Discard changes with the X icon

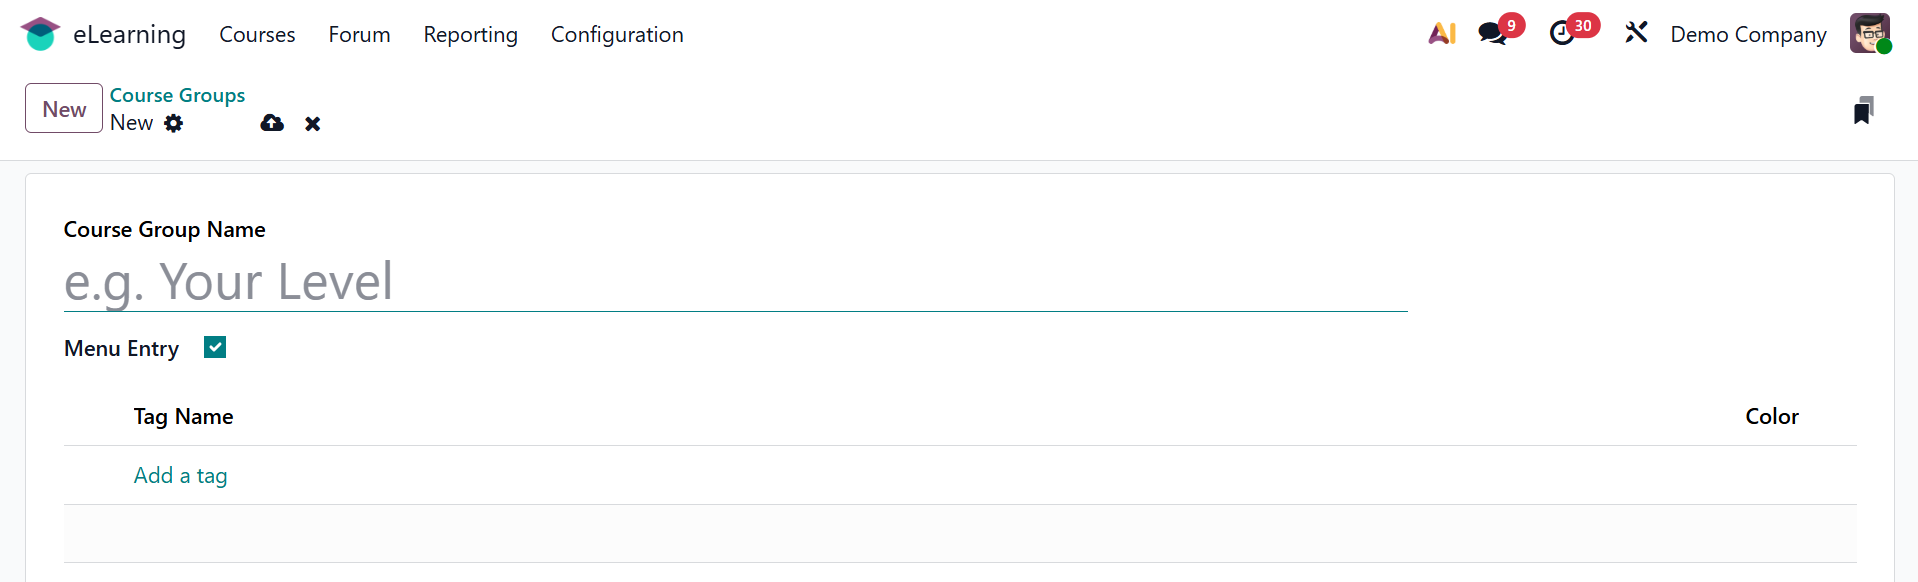pos(313,124)
